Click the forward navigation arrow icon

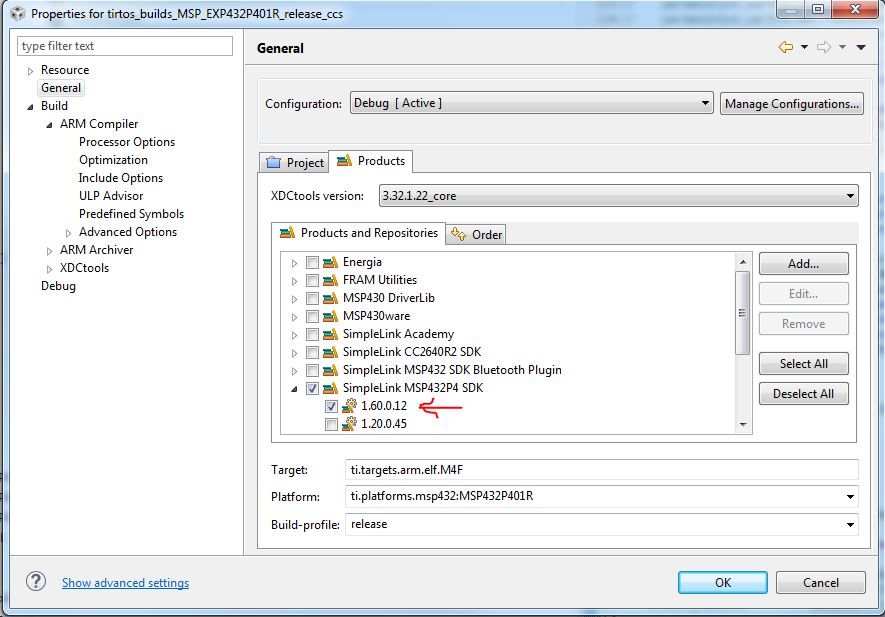point(824,47)
